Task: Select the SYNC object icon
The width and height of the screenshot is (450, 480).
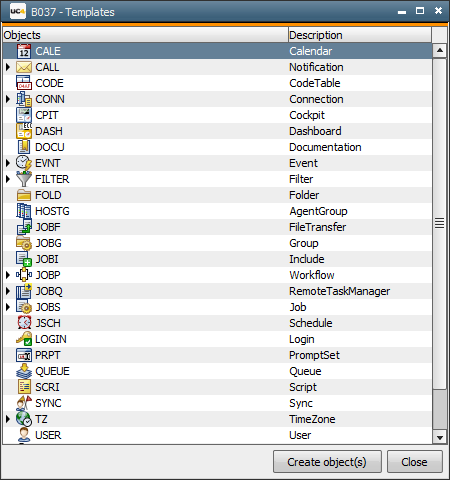Action: click(24, 403)
